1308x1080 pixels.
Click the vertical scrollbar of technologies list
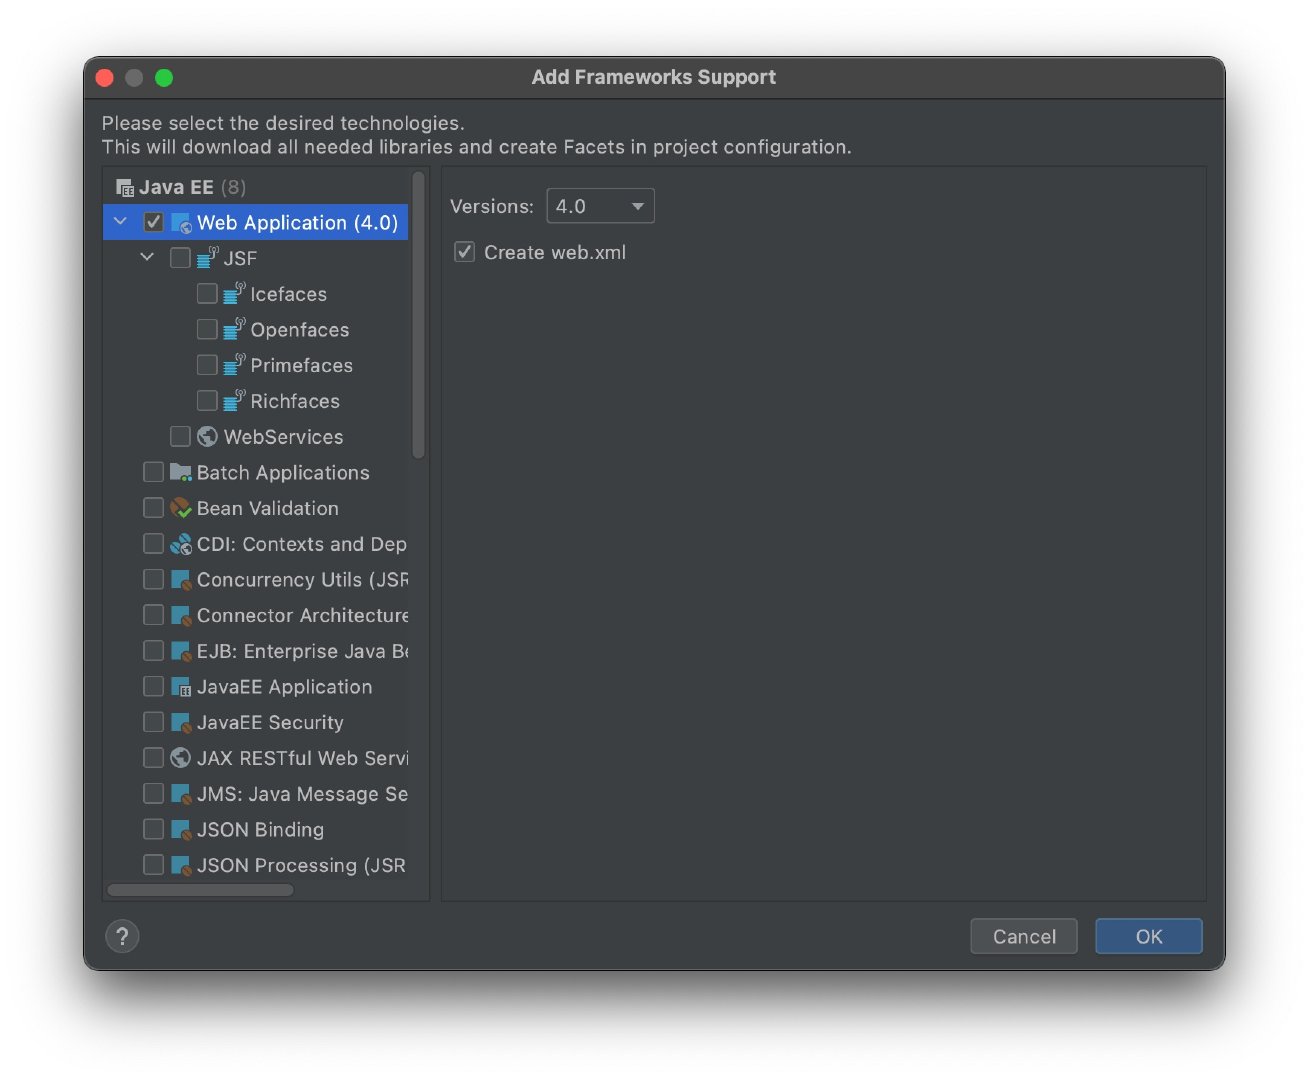[x=419, y=315]
